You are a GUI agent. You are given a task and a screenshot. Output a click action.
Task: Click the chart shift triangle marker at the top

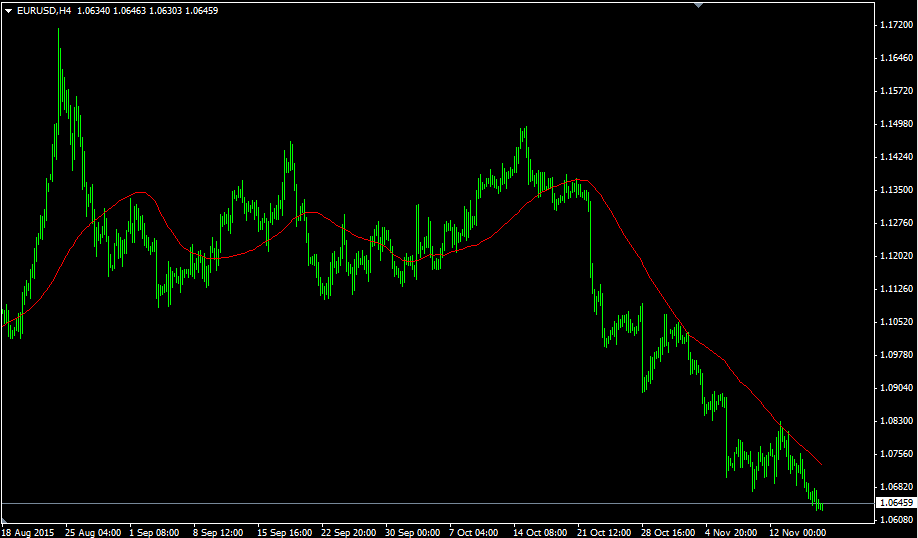point(698,5)
